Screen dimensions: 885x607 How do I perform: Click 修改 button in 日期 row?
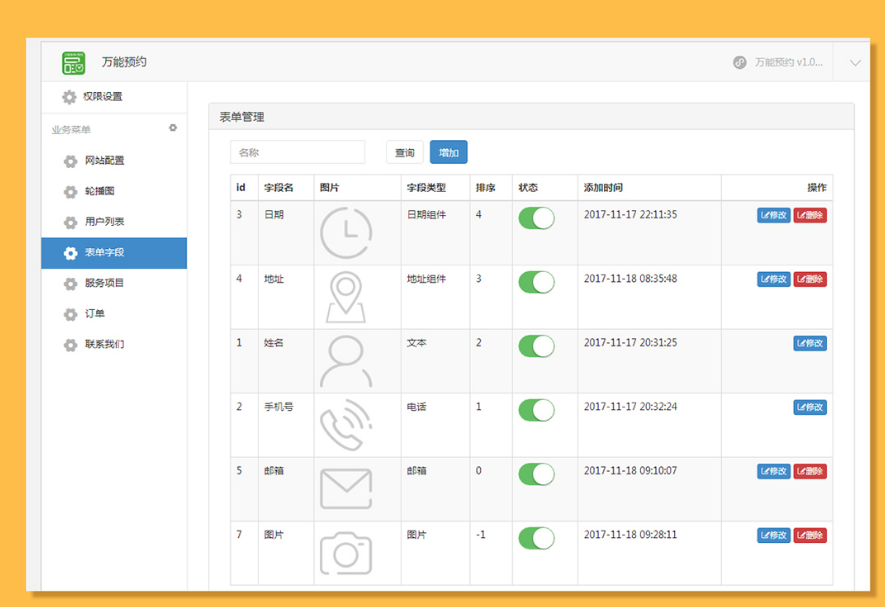[773, 215]
